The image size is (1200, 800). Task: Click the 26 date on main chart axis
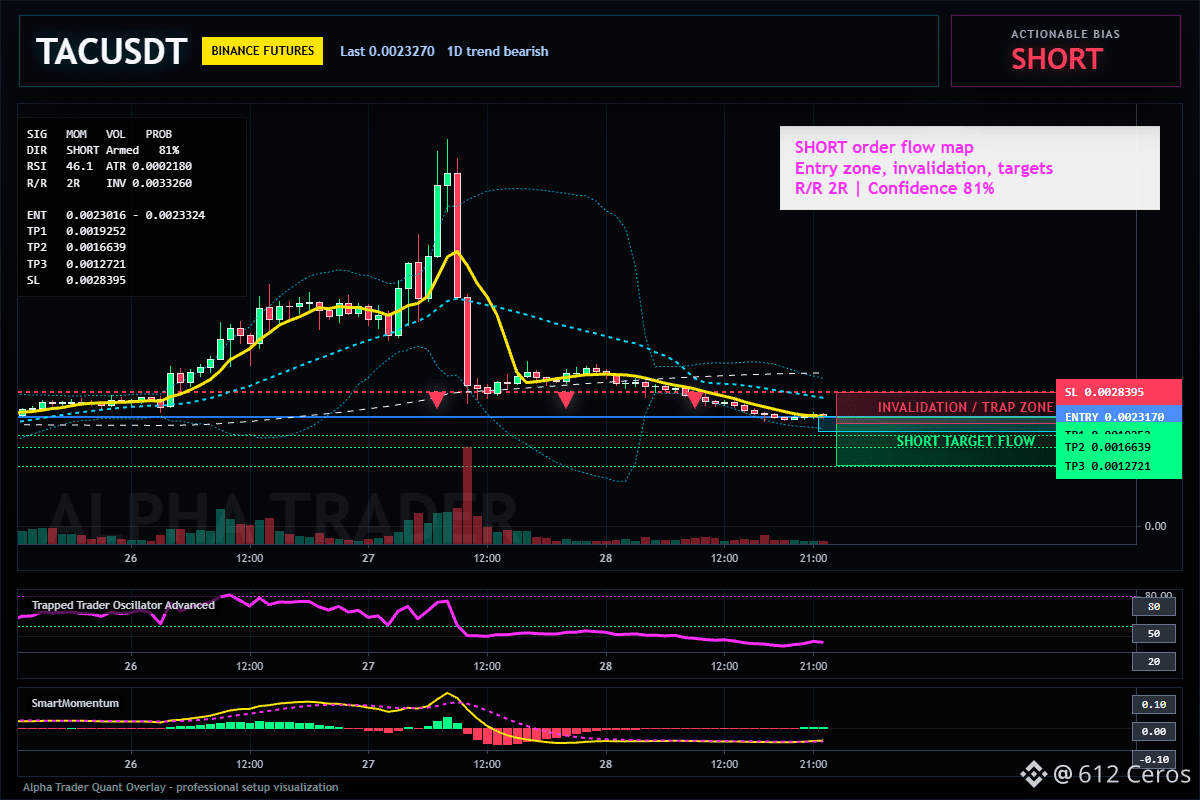(130, 558)
